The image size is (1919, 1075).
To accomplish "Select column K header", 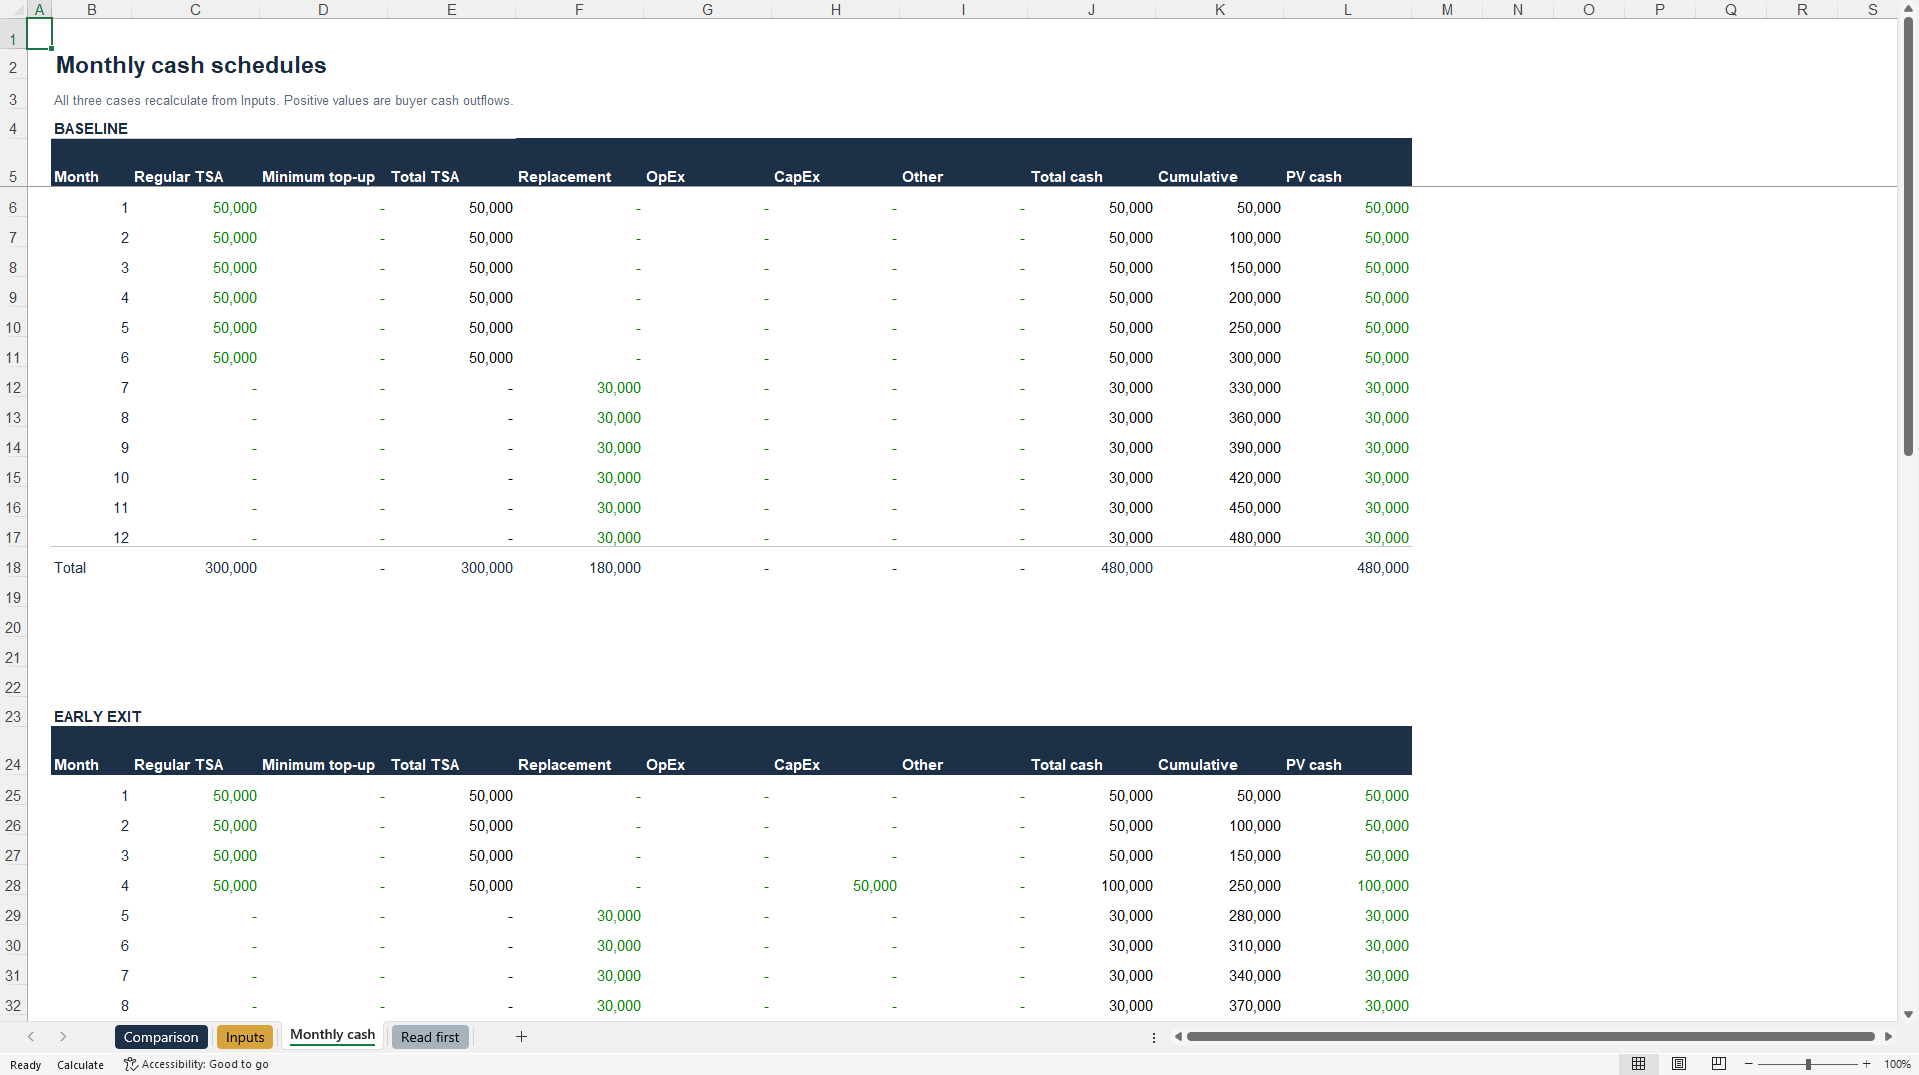I will (1219, 10).
